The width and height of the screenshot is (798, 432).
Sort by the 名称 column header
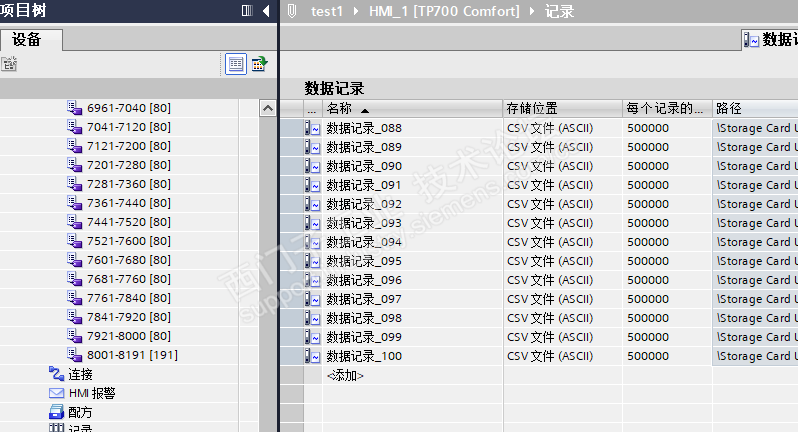pyautogui.click(x=412, y=108)
